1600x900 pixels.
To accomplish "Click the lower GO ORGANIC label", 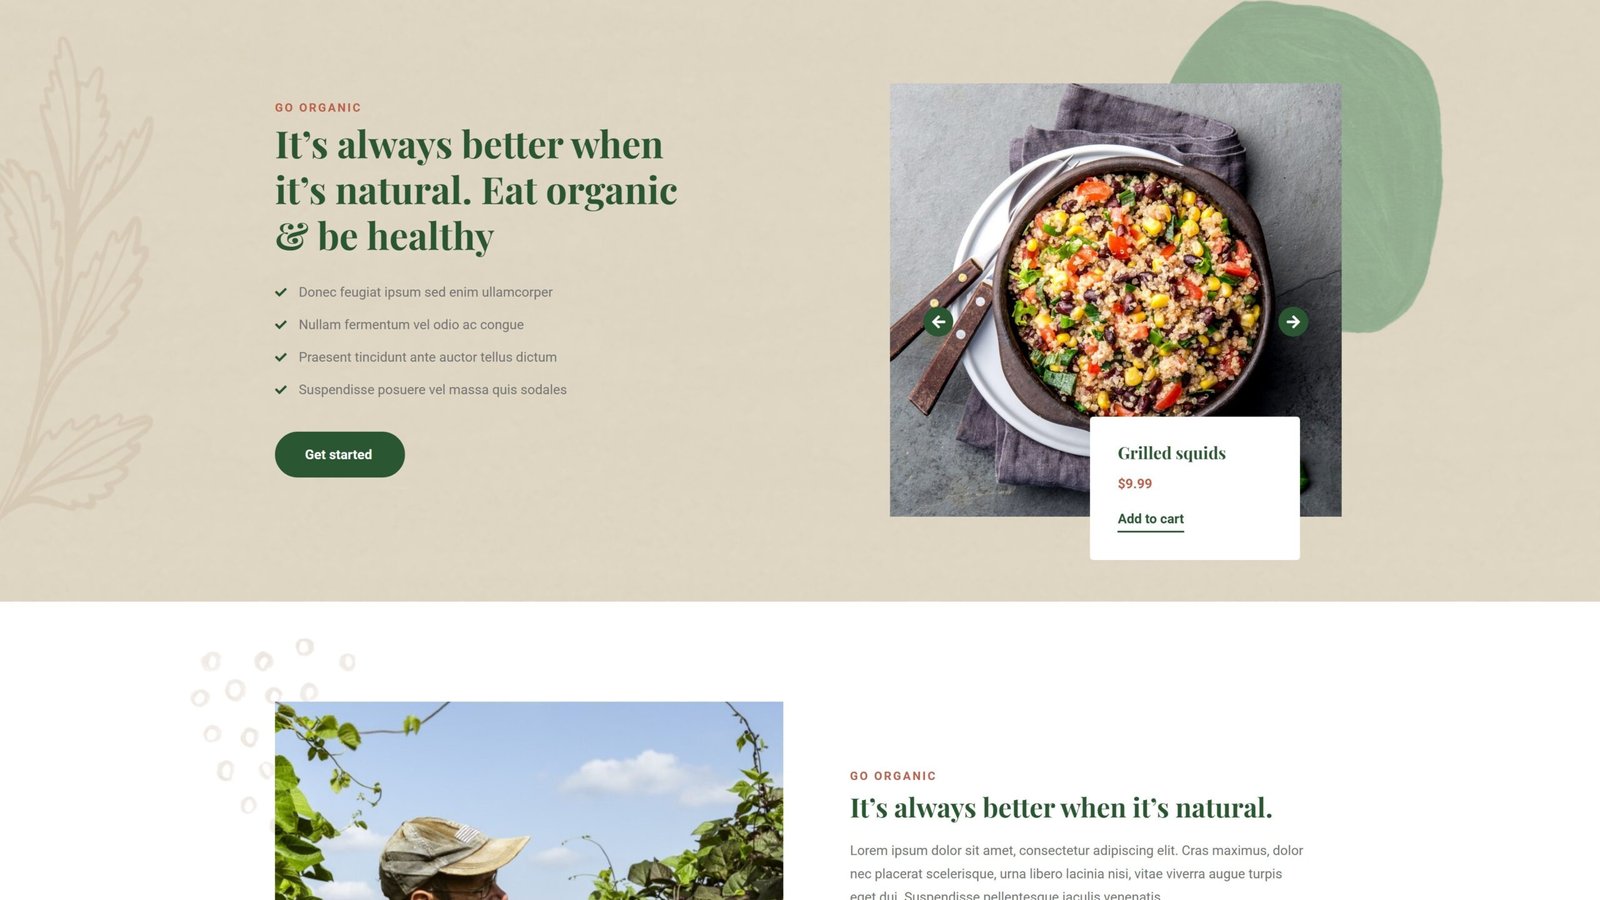I will point(893,776).
